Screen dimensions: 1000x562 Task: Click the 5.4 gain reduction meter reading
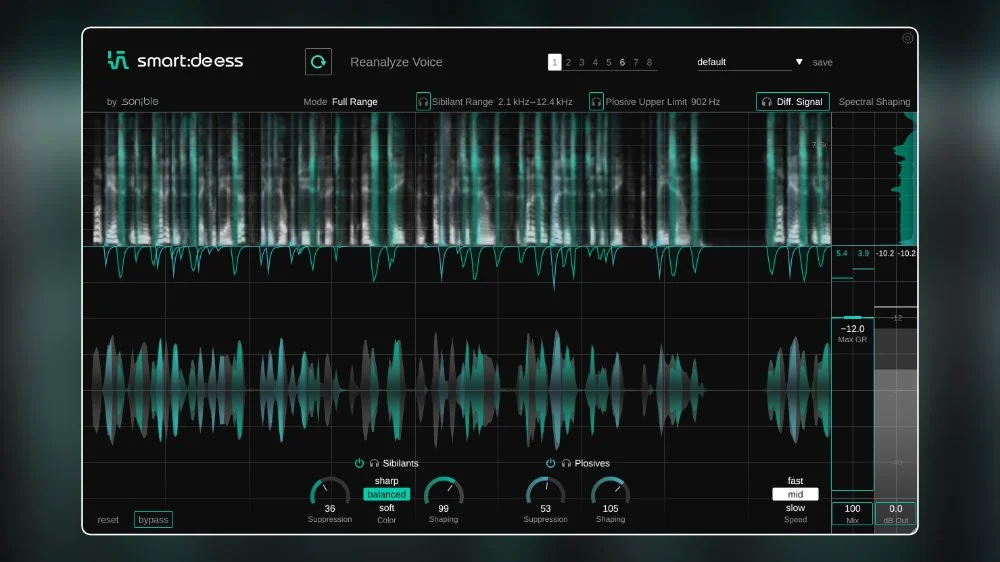point(842,253)
